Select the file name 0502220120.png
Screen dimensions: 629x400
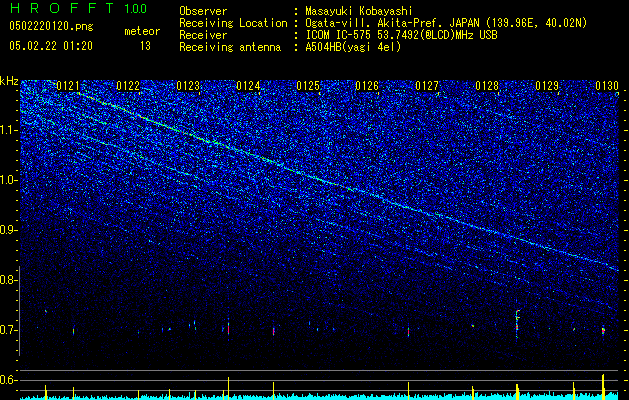point(51,26)
